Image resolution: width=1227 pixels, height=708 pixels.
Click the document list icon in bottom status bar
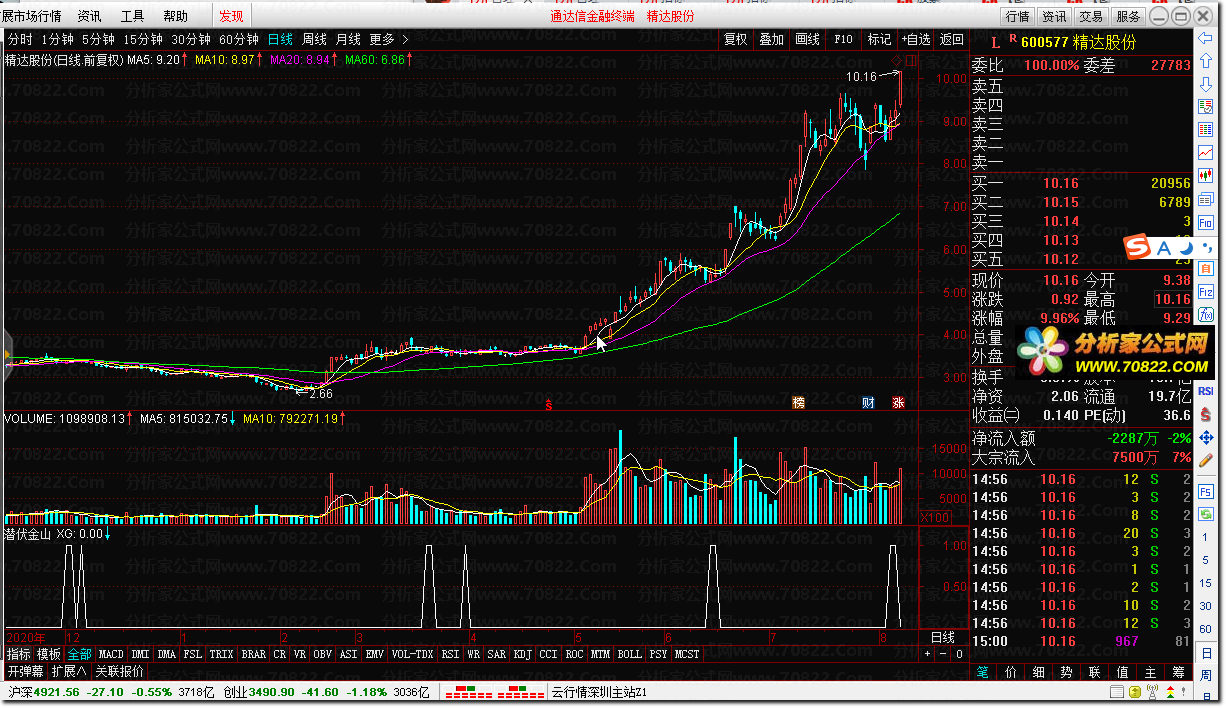pos(1117,691)
